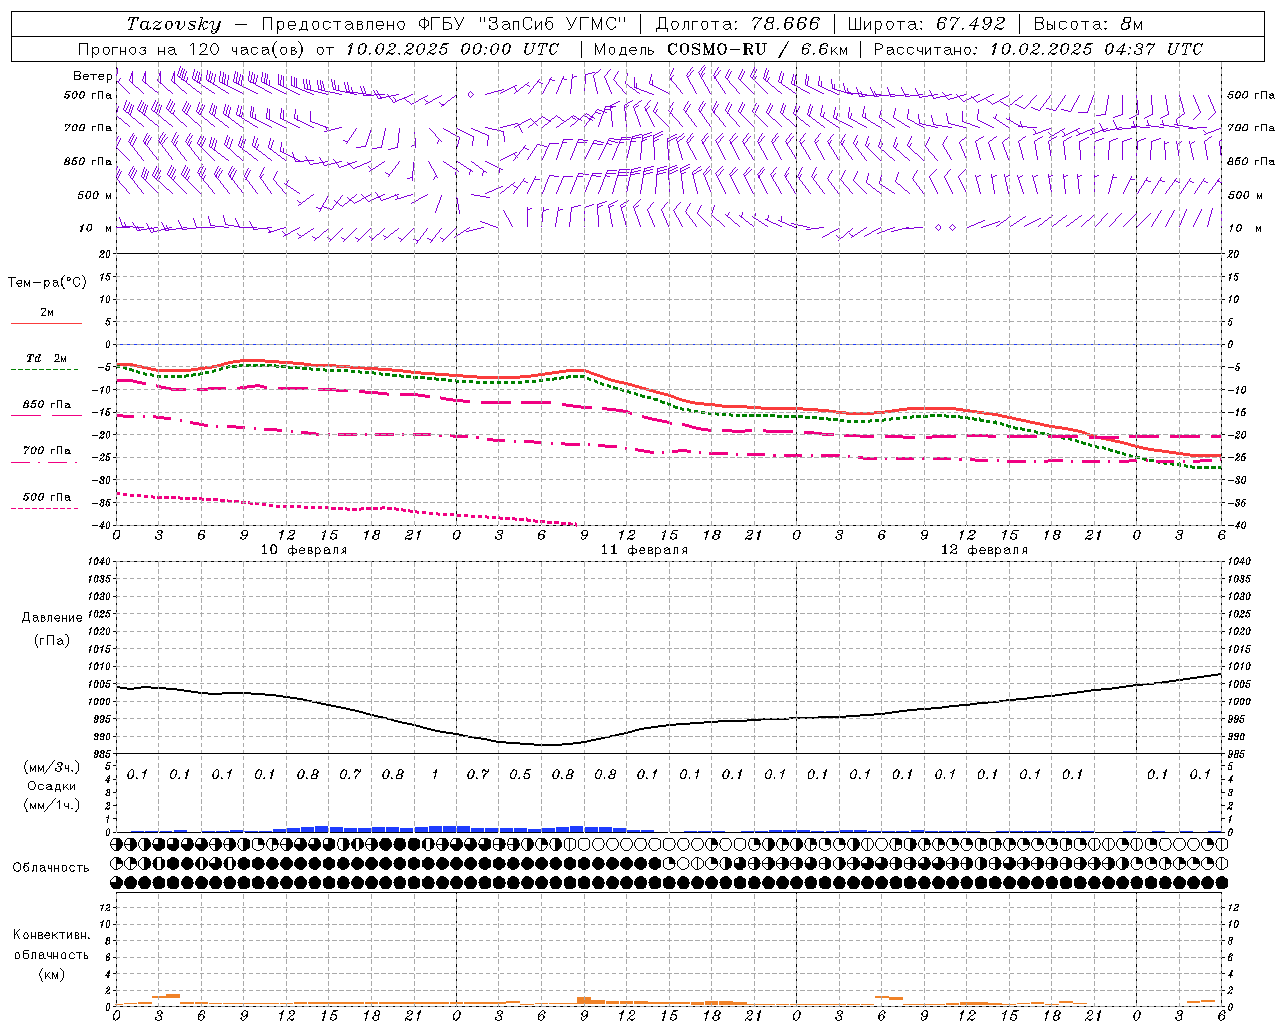1280x1024 pixels.
Task: Click the '10 м' label left of wind panel
Action: coord(96,228)
